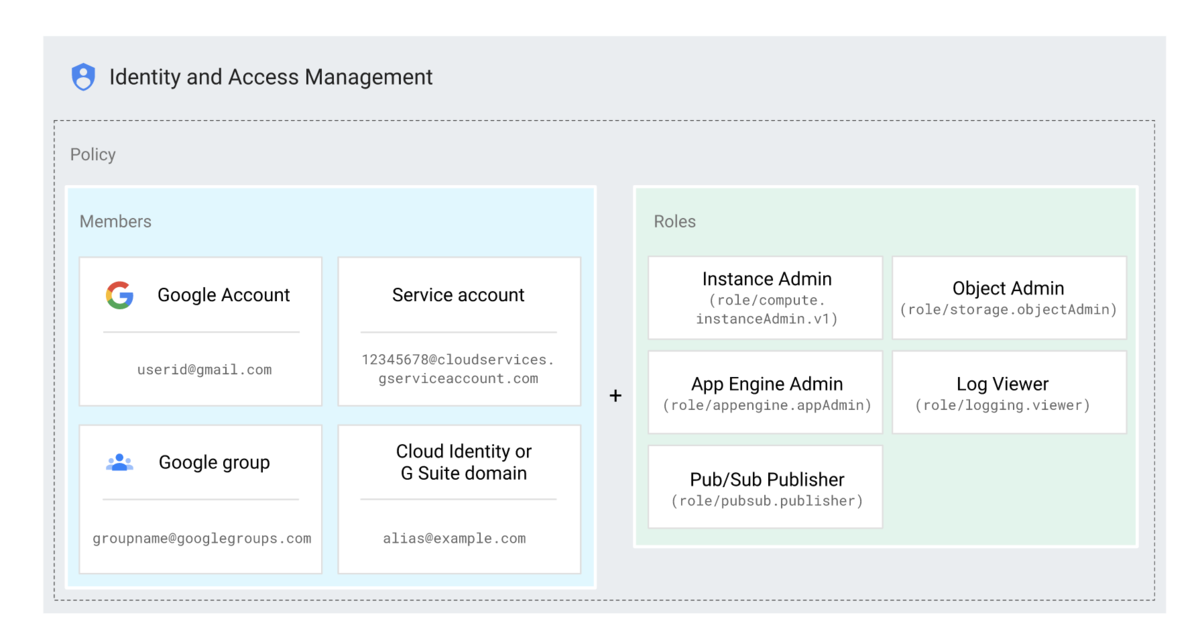
Task: Select the Google Account member card
Action: [201, 332]
